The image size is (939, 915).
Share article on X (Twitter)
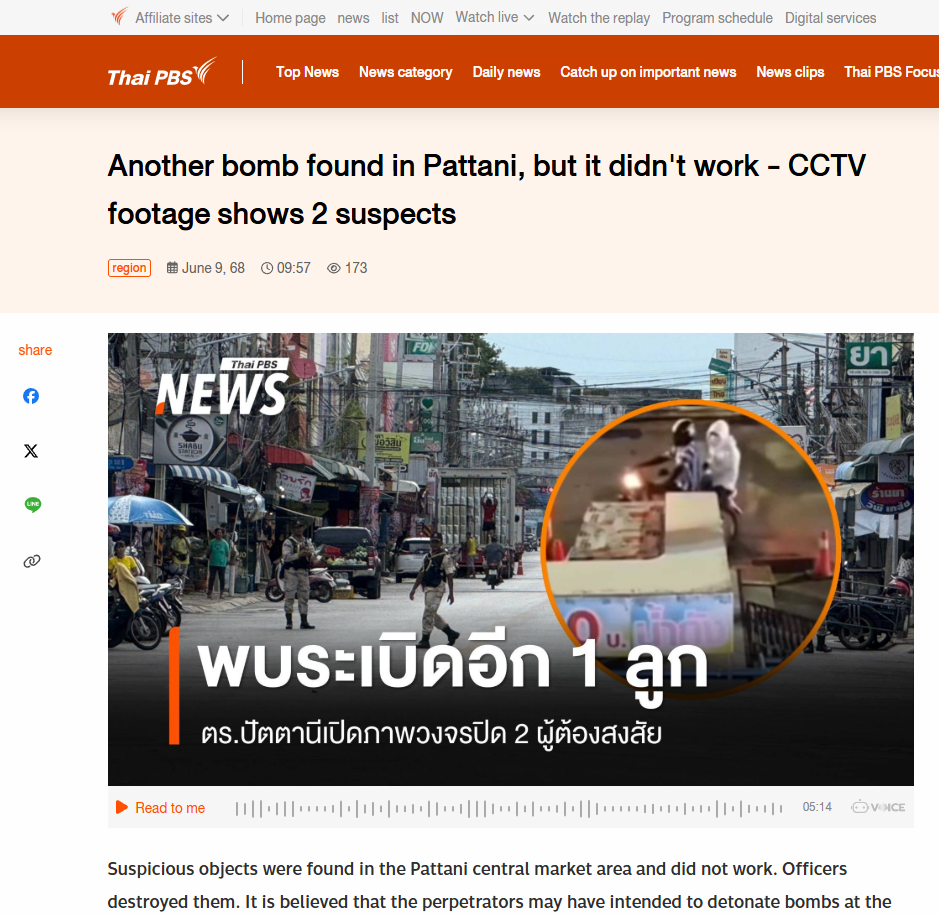pyautogui.click(x=31, y=451)
